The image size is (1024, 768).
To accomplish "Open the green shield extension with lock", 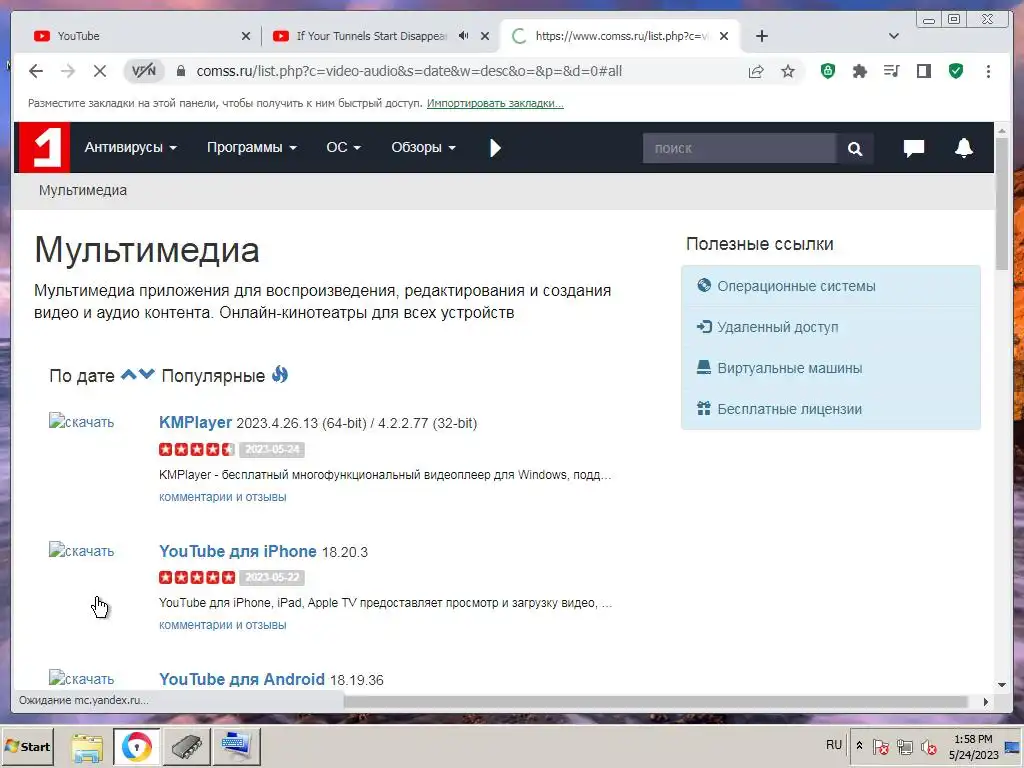I will point(827,71).
